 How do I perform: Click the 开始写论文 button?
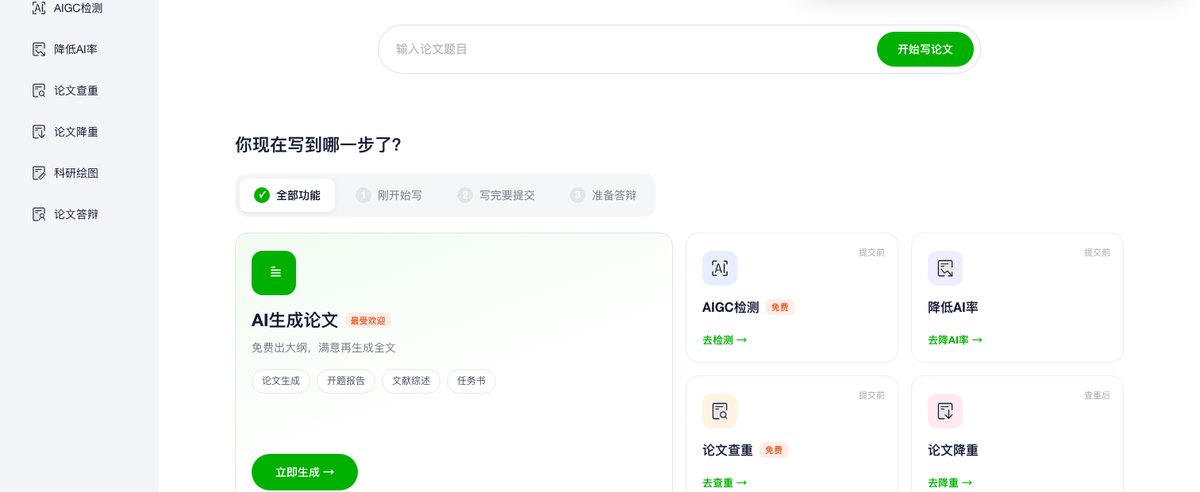[925, 49]
